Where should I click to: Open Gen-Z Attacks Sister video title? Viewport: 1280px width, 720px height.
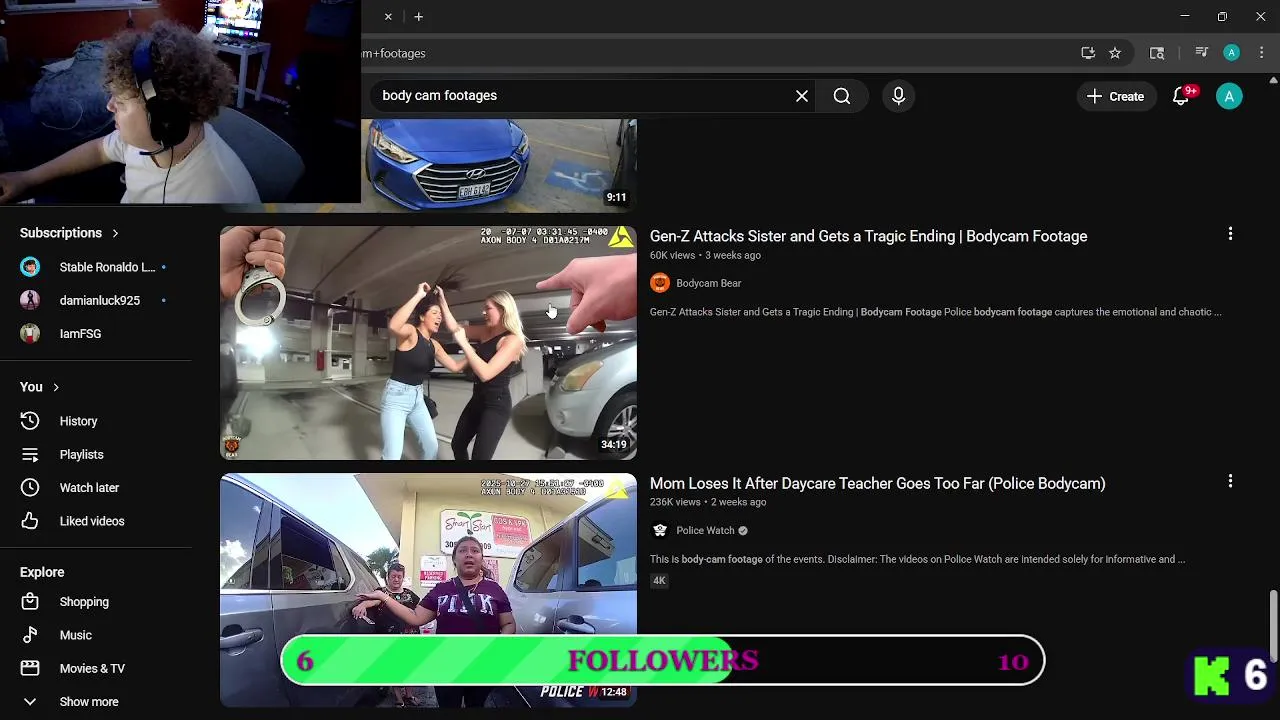pyautogui.click(x=868, y=236)
